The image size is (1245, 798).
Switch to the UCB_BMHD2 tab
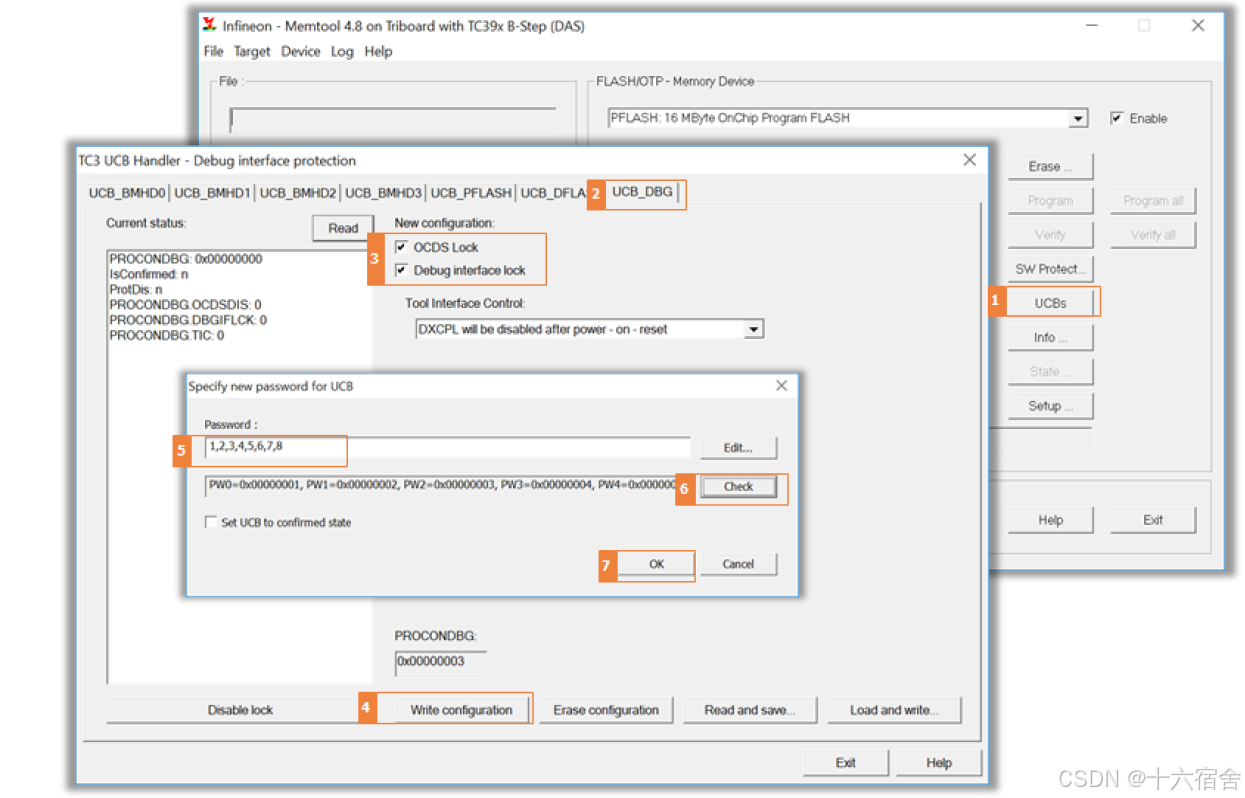click(297, 192)
